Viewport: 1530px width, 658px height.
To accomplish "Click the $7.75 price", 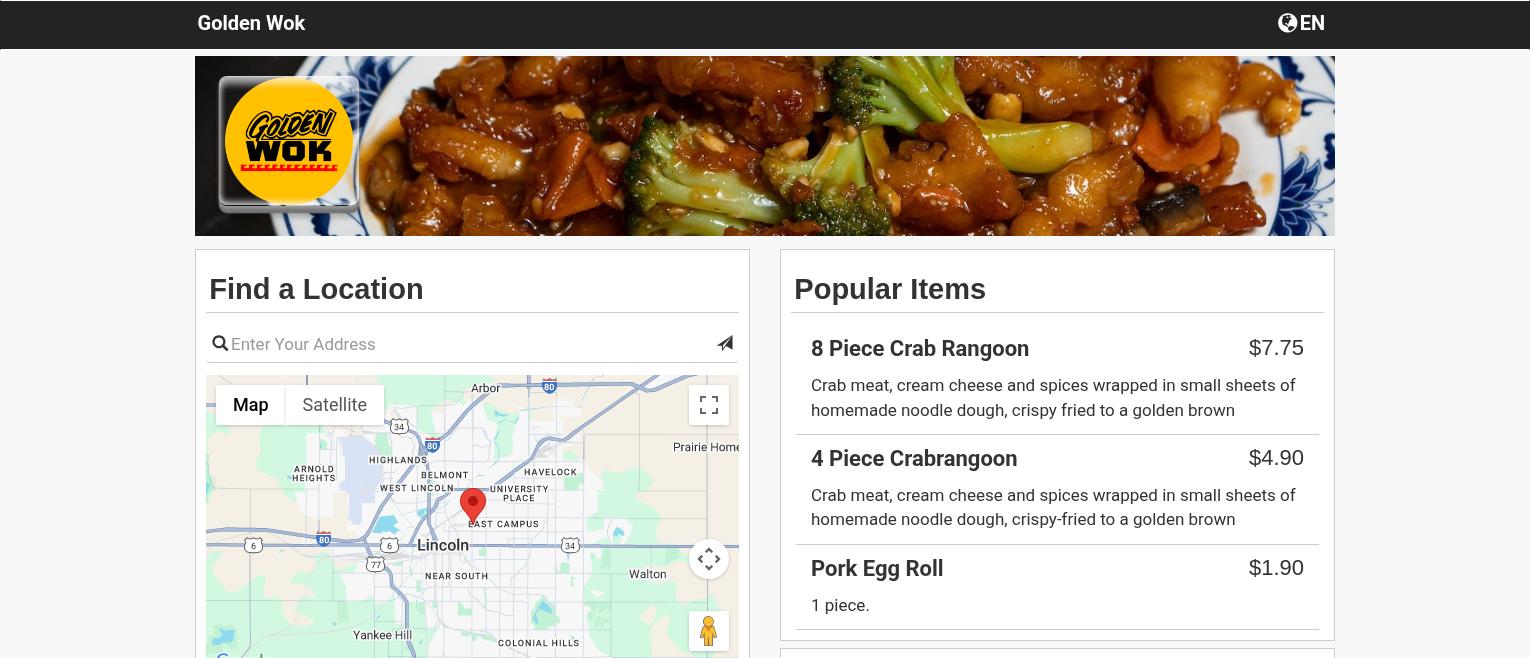I will point(1276,348).
